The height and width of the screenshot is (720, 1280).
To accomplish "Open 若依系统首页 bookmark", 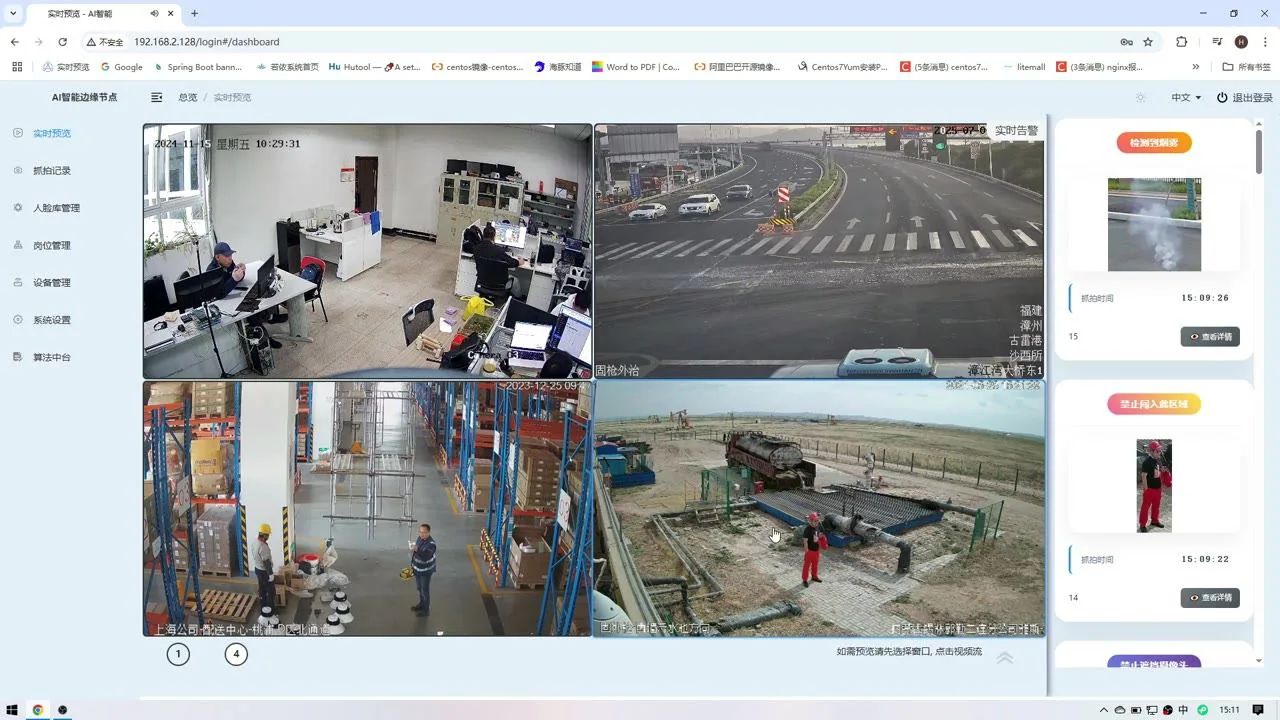I will [287, 67].
